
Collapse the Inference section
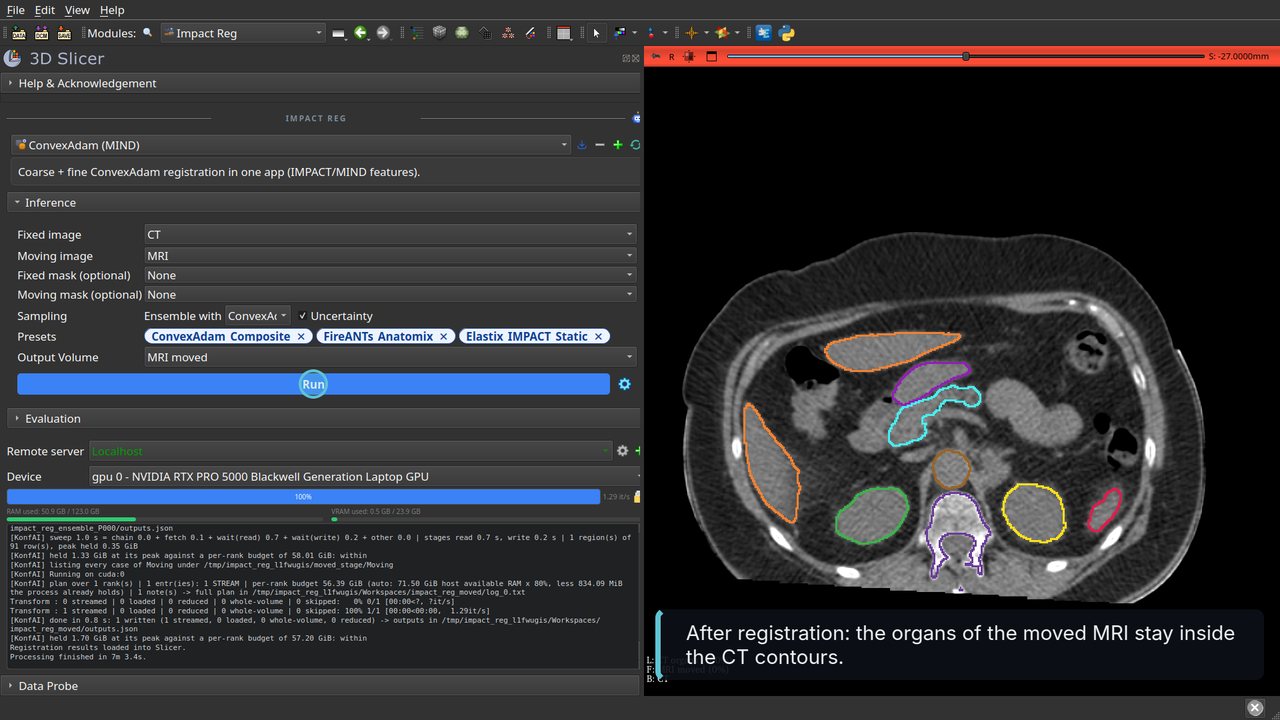tap(322, 202)
